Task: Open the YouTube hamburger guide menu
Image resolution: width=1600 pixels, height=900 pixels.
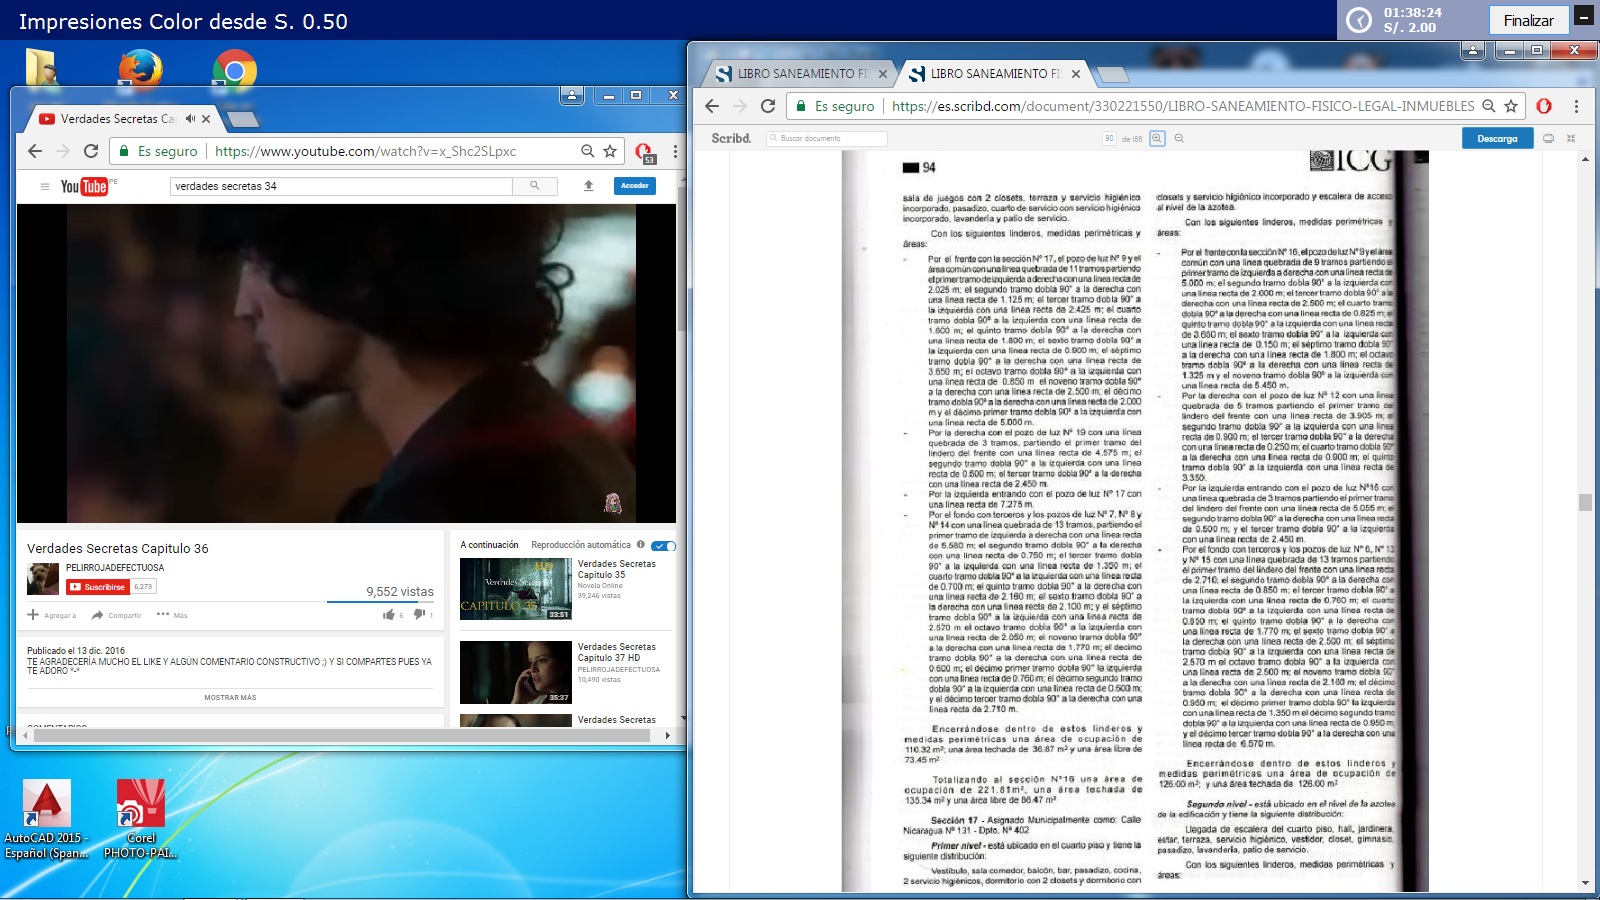Action: 44,187
